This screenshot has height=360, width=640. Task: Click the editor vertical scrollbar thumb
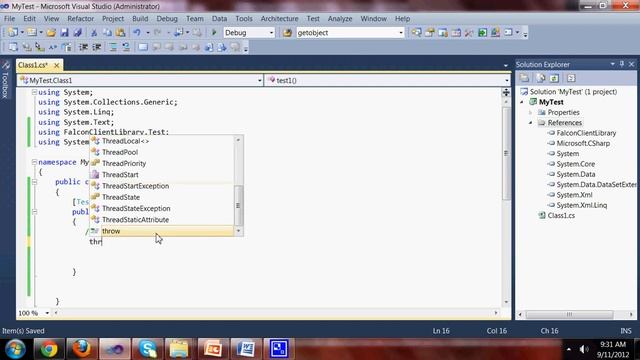[x=506, y=154]
